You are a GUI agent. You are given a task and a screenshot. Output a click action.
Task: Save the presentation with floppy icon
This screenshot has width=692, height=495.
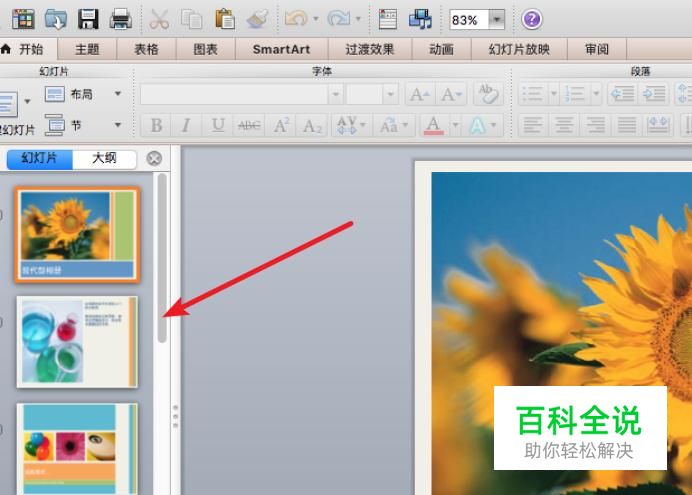(x=88, y=19)
